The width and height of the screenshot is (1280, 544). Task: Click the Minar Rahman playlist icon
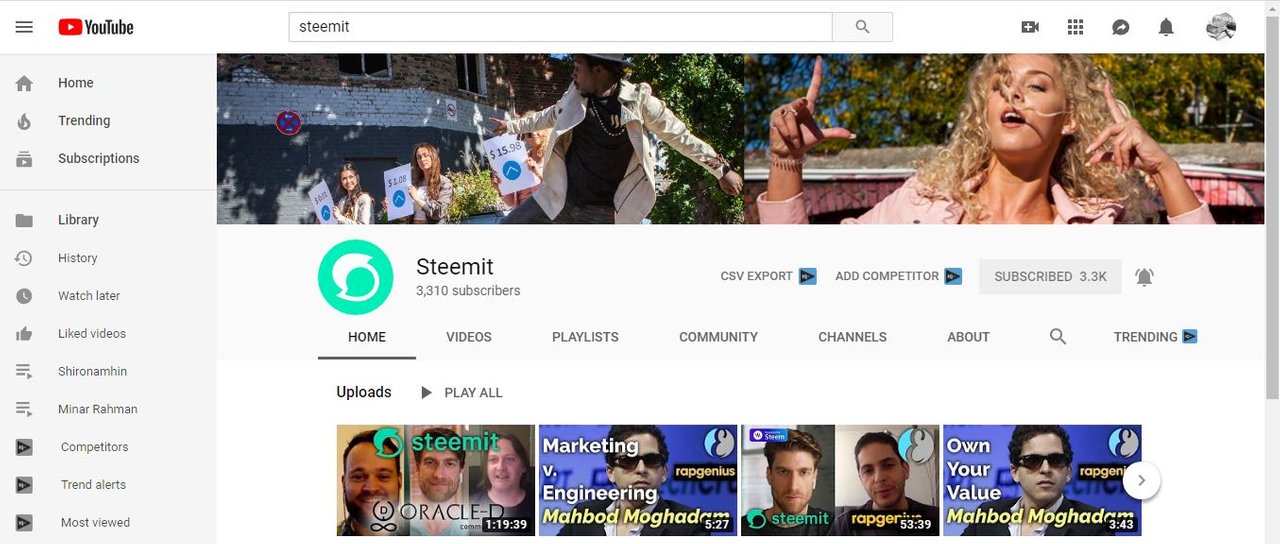click(x=24, y=409)
